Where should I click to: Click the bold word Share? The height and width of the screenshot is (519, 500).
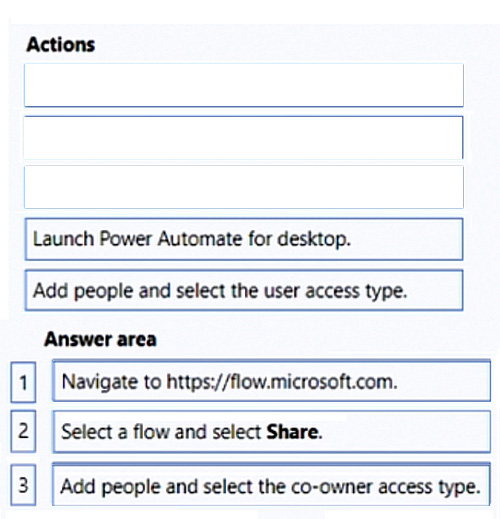[x=292, y=432]
